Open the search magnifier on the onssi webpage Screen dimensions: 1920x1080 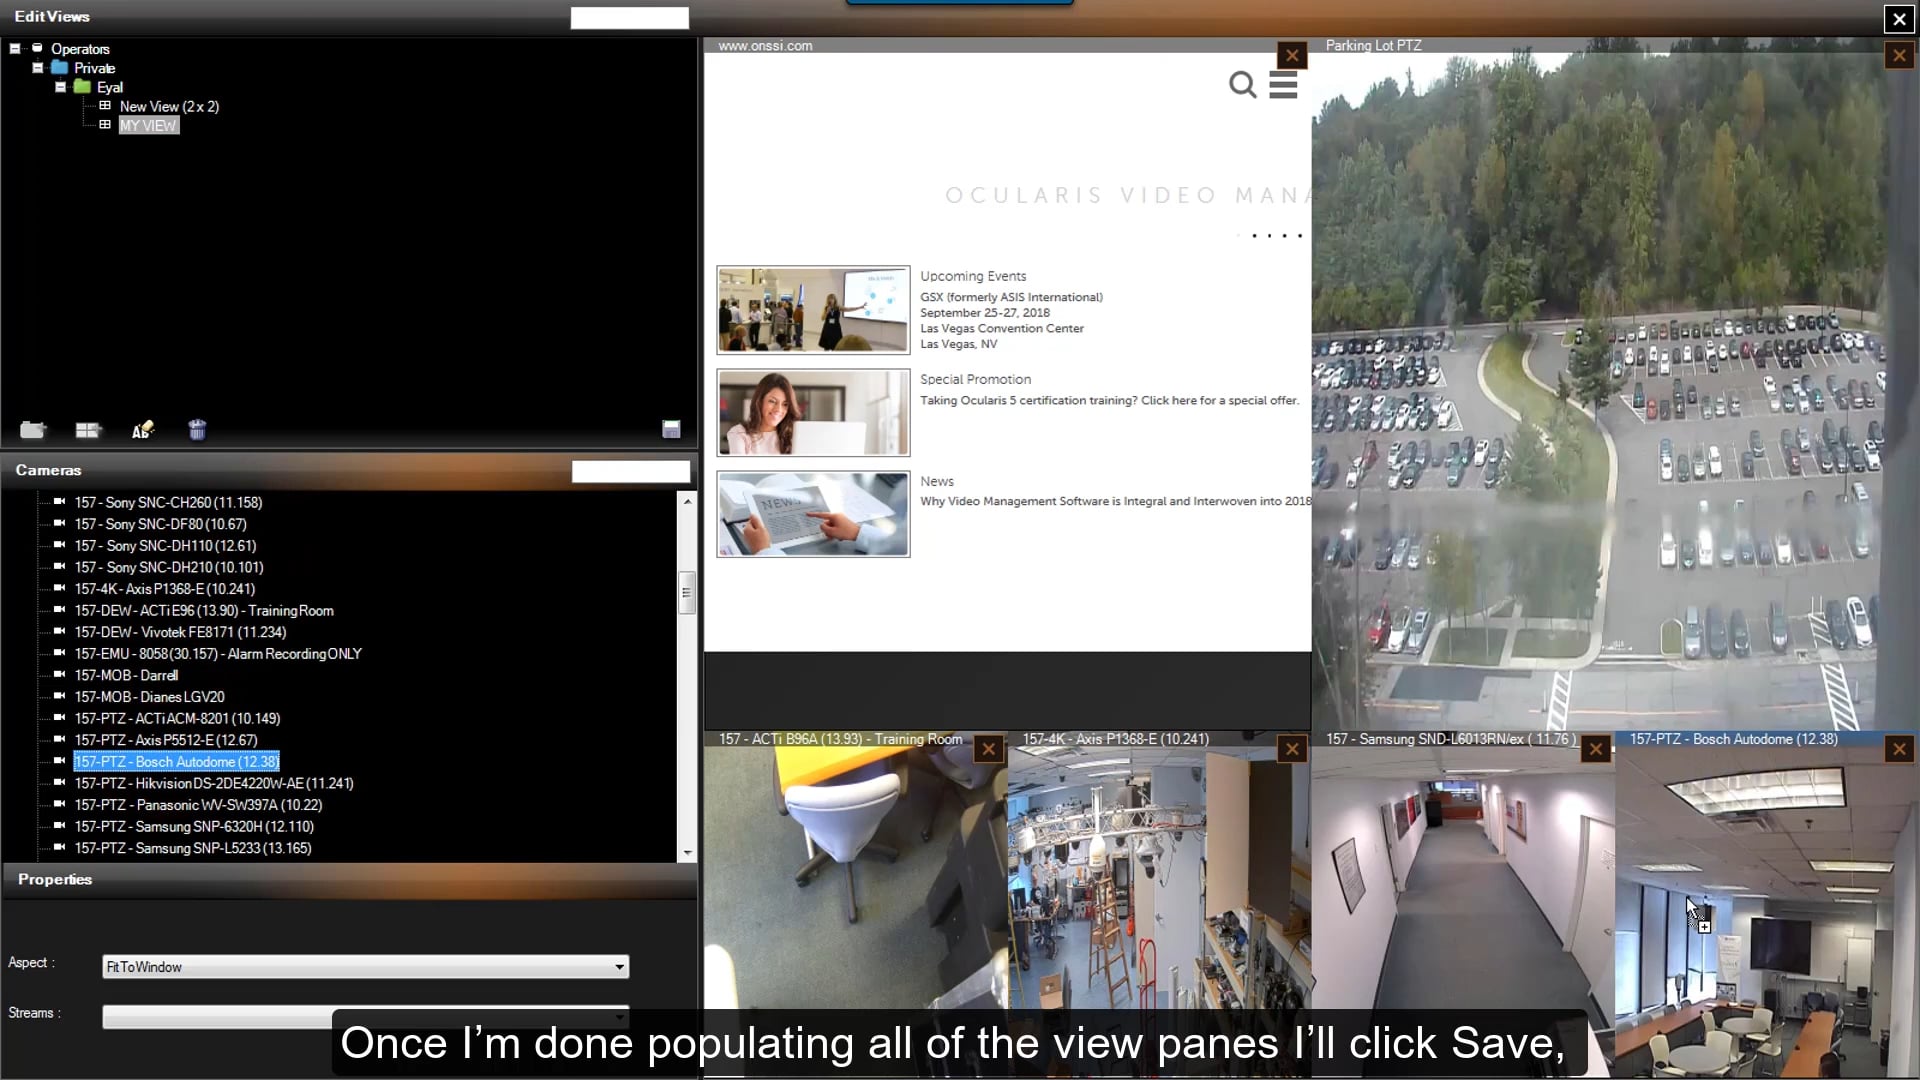pyautogui.click(x=1242, y=85)
